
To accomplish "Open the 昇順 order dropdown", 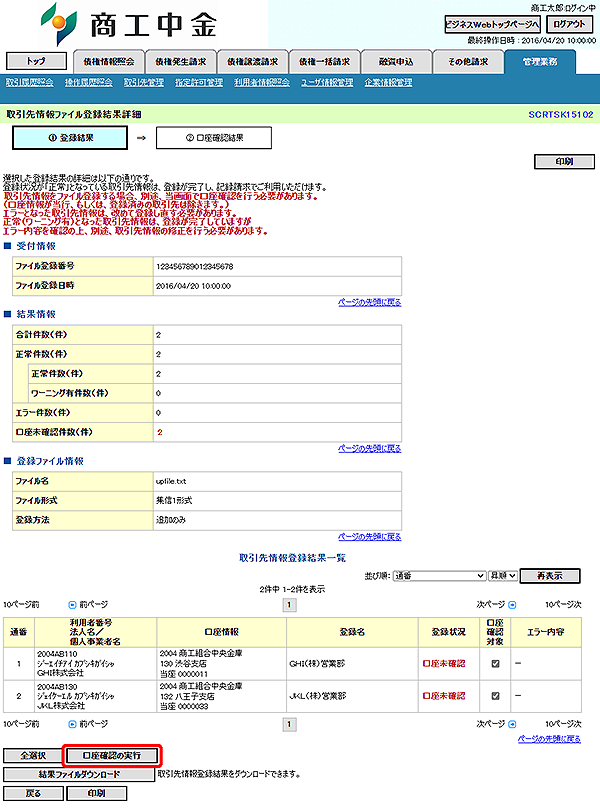I will (503, 576).
